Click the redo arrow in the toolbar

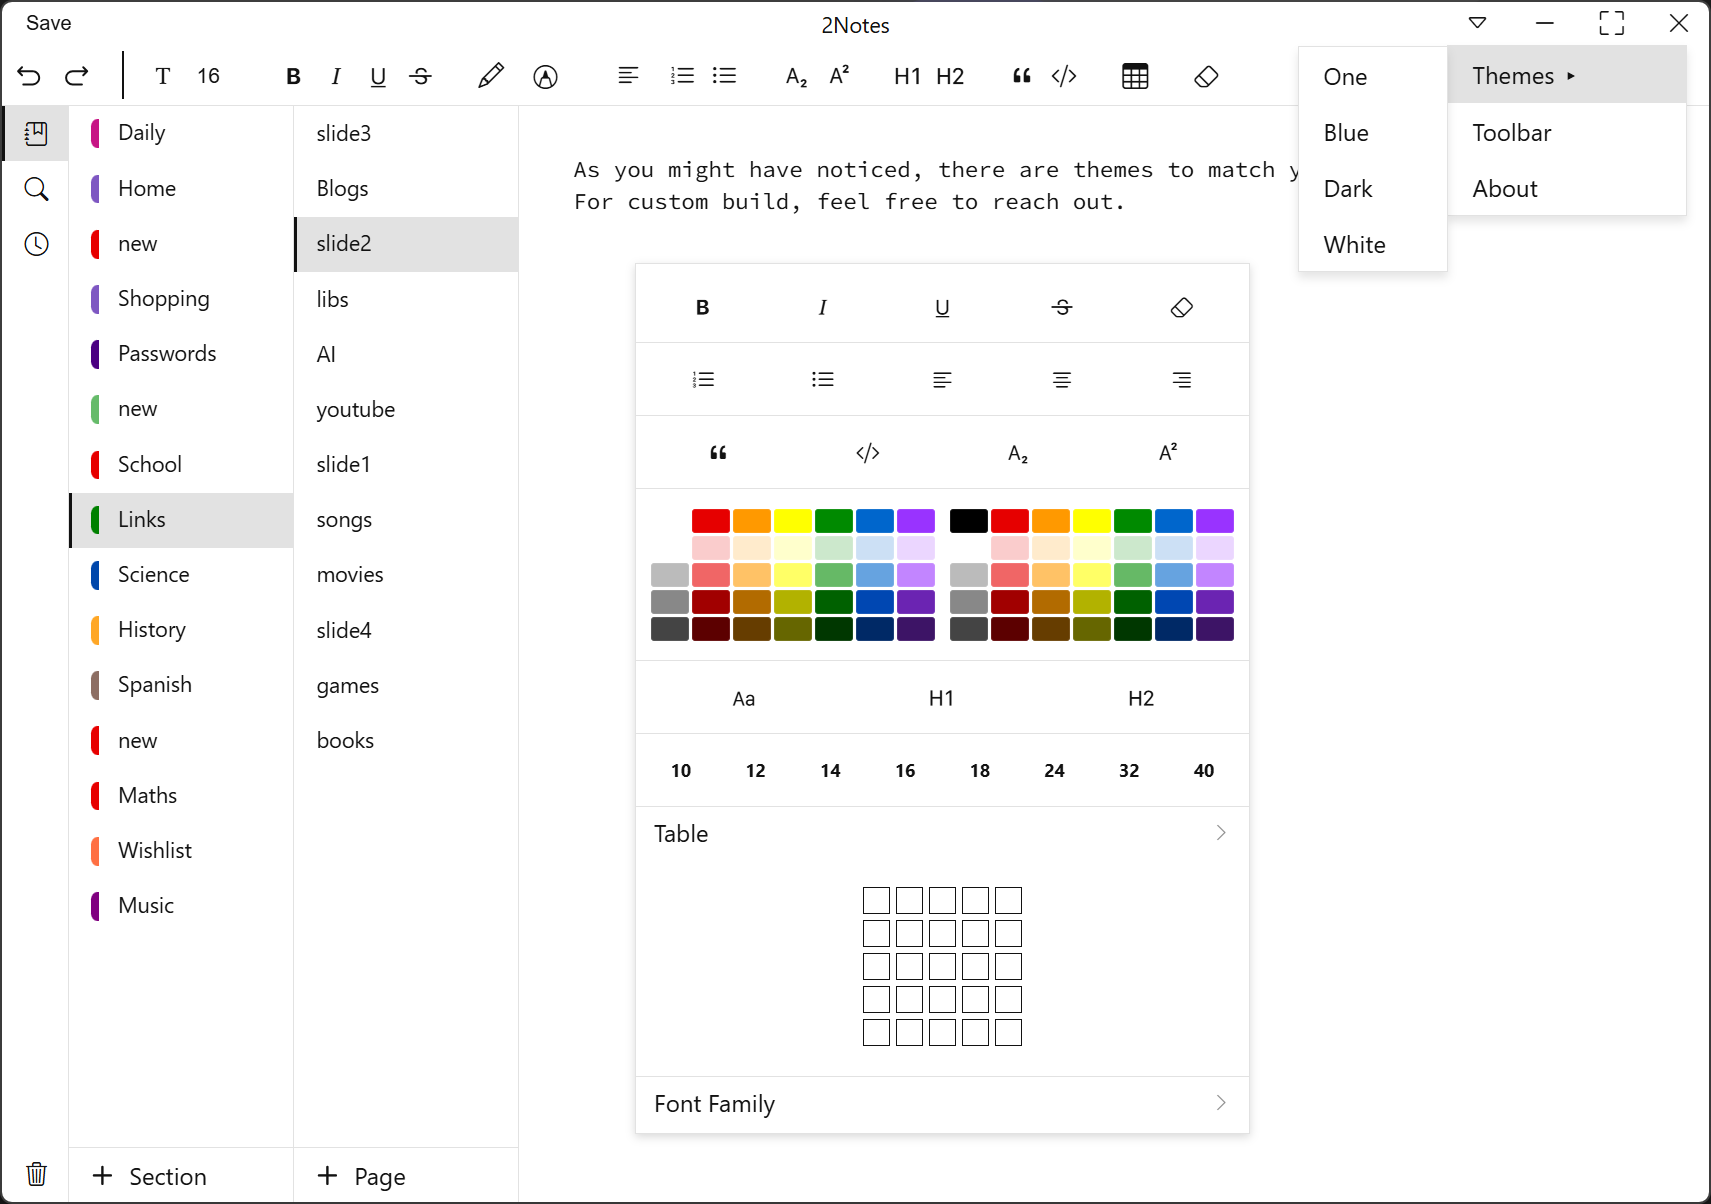(77, 76)
